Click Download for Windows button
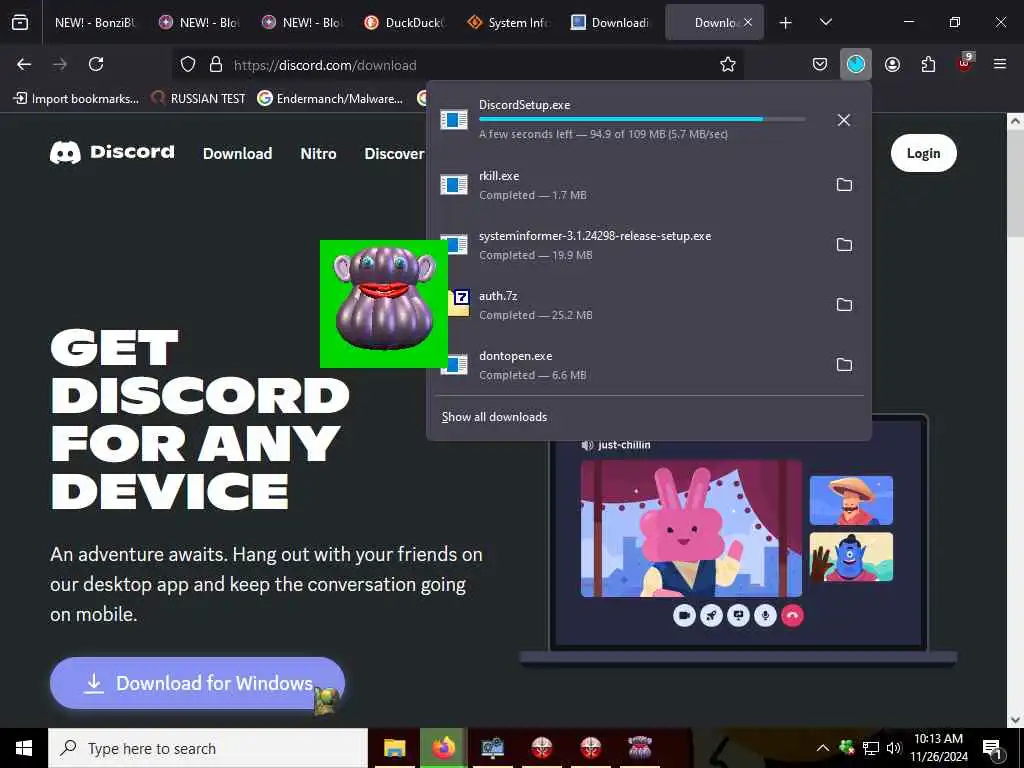The image size is (1024, 768). [197, 683]
